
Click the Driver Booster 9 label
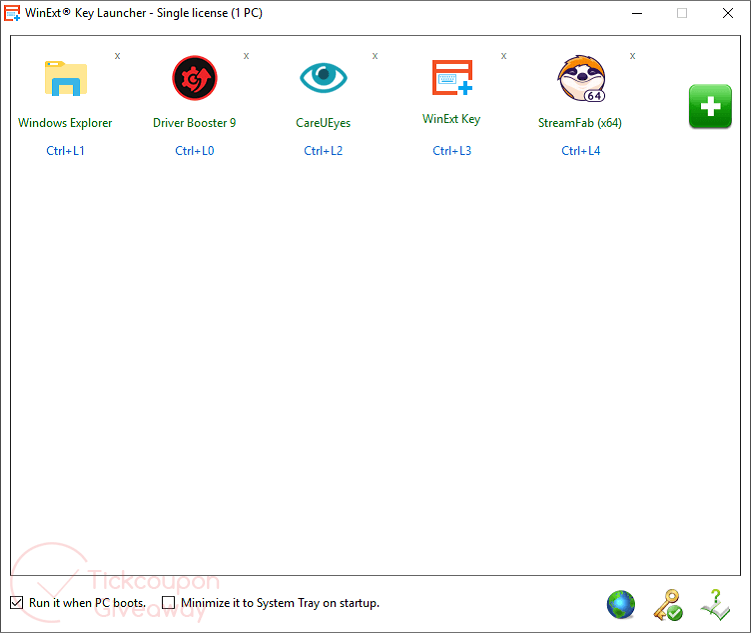pyautogui.click(x=194, y=123)
